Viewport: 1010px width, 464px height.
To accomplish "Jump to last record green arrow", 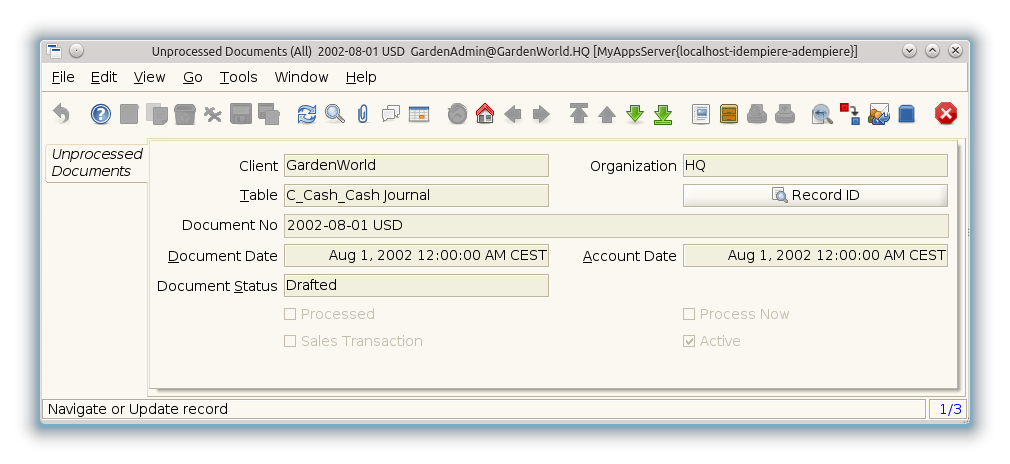I will [x=663, y=114].
